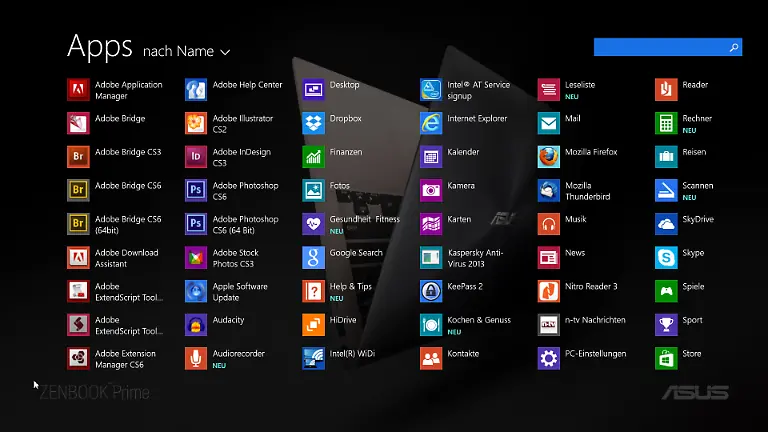
Task: Open Adobe Bridge CS3 icon
Action: click(79, 157)
